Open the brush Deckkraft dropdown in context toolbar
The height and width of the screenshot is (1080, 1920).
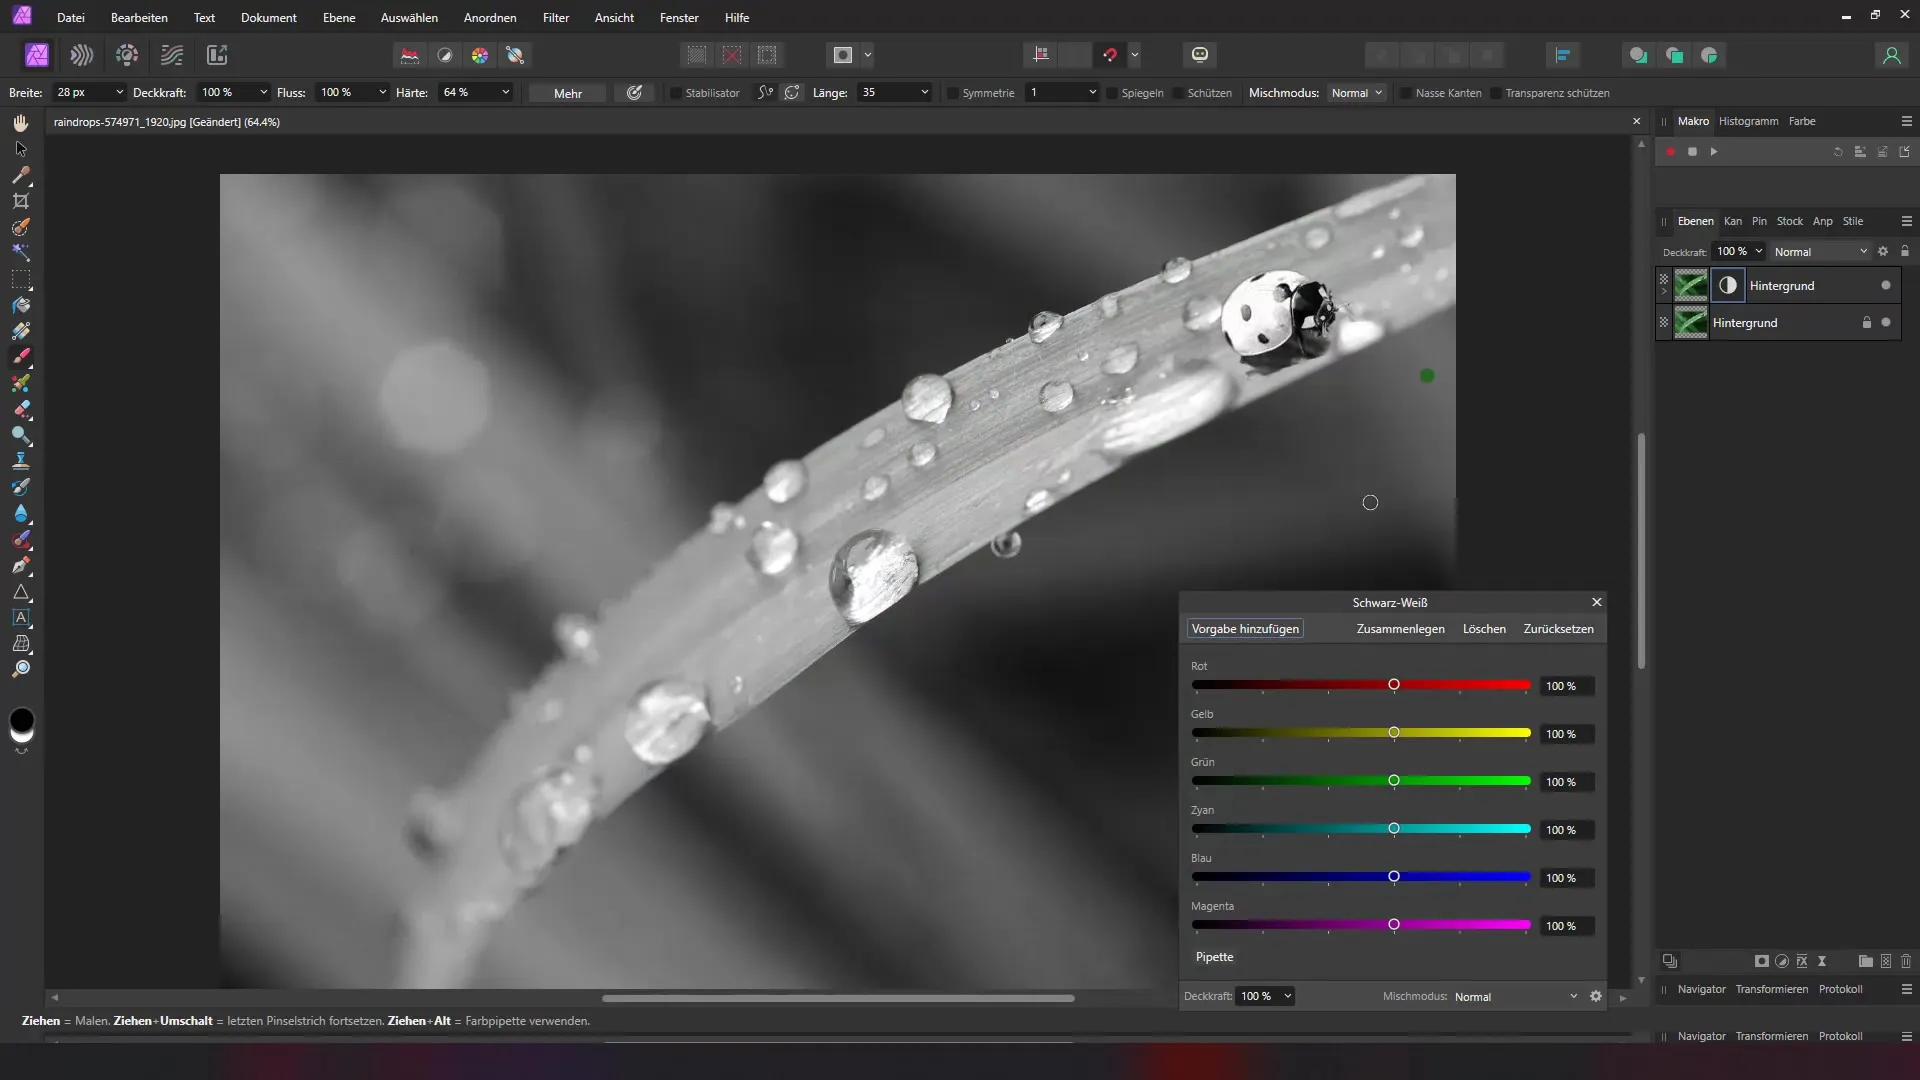pos(263,93)
